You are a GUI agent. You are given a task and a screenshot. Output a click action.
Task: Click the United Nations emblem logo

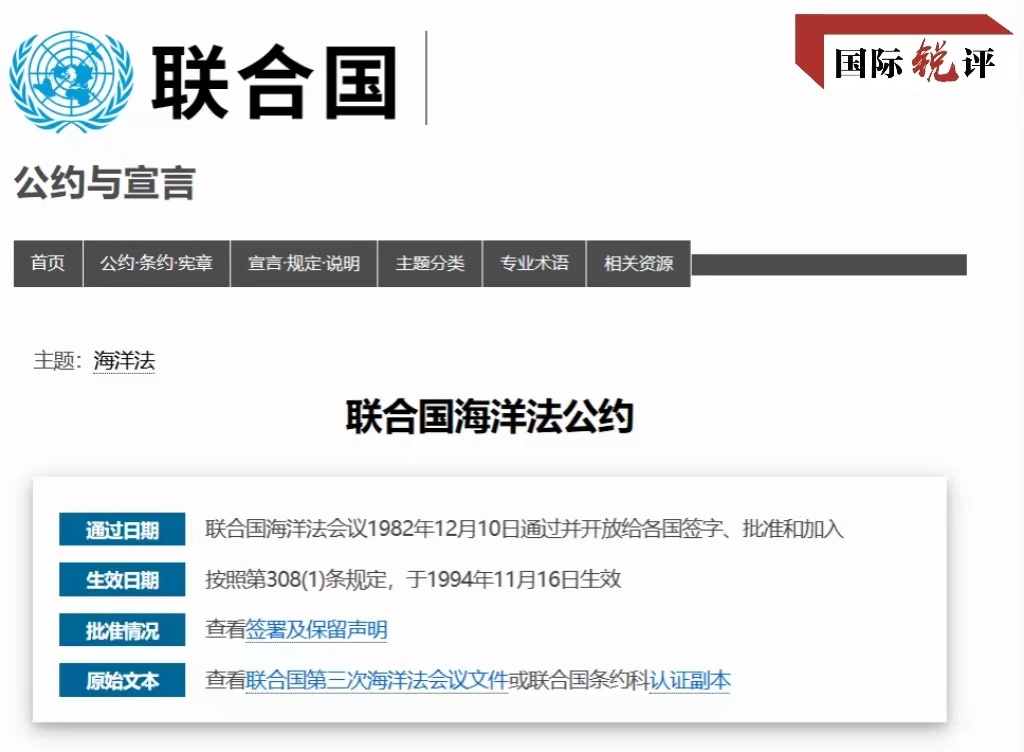(x=71, y=80)
